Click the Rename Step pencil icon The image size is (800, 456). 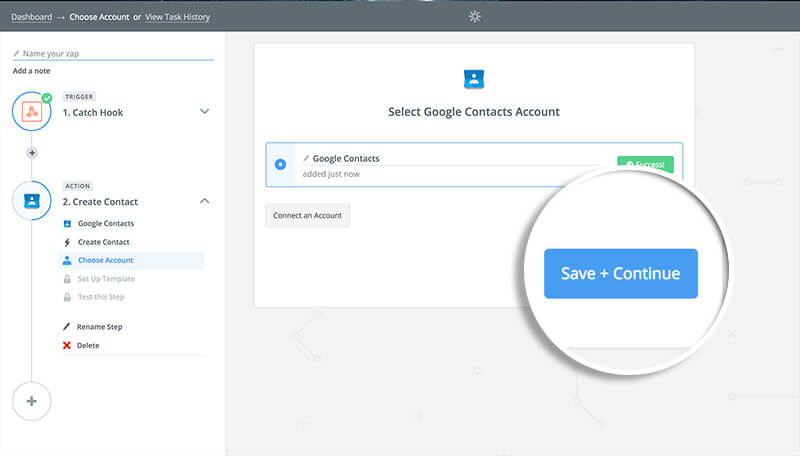click(x=66, y=326)
